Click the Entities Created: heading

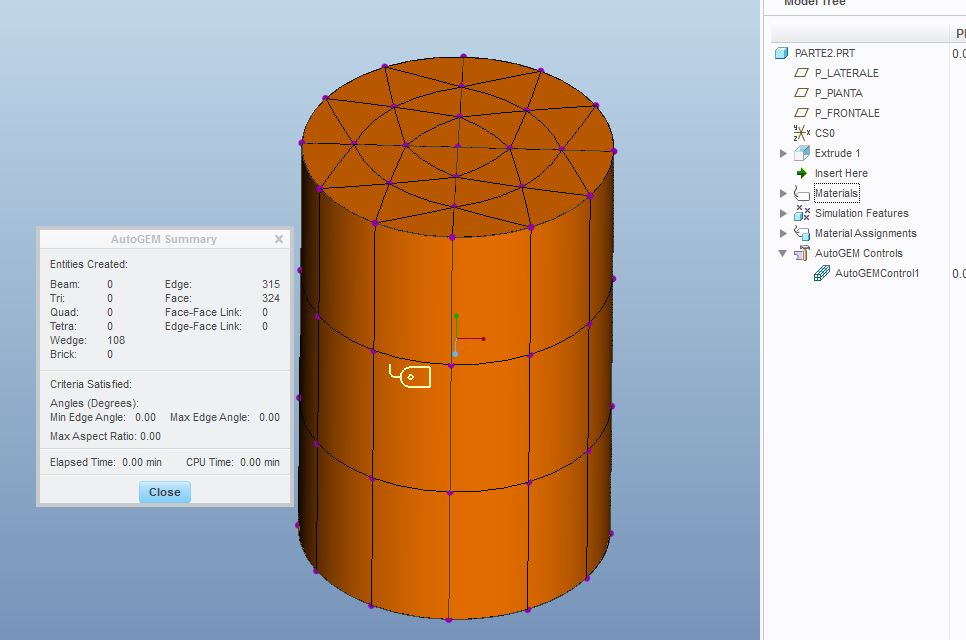pos(89,264)
